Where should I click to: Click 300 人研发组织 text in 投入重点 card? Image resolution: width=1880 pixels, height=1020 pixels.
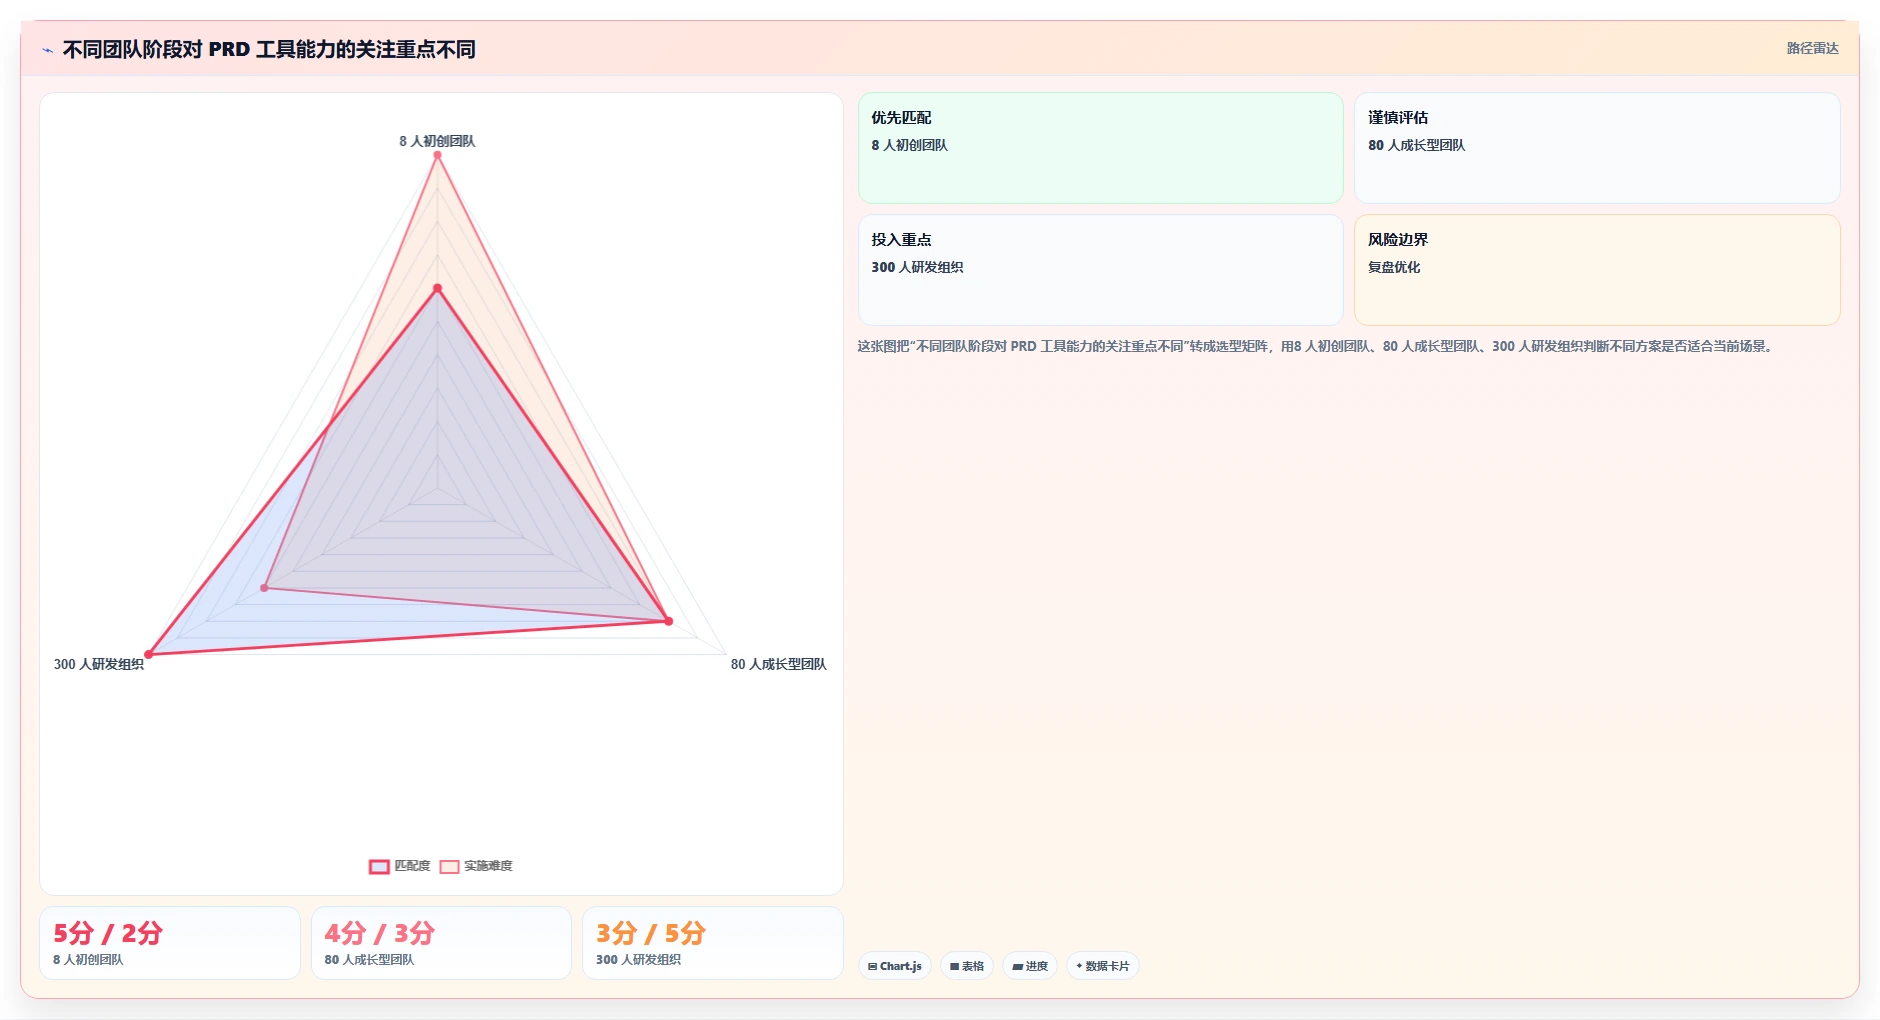(917, 267)
